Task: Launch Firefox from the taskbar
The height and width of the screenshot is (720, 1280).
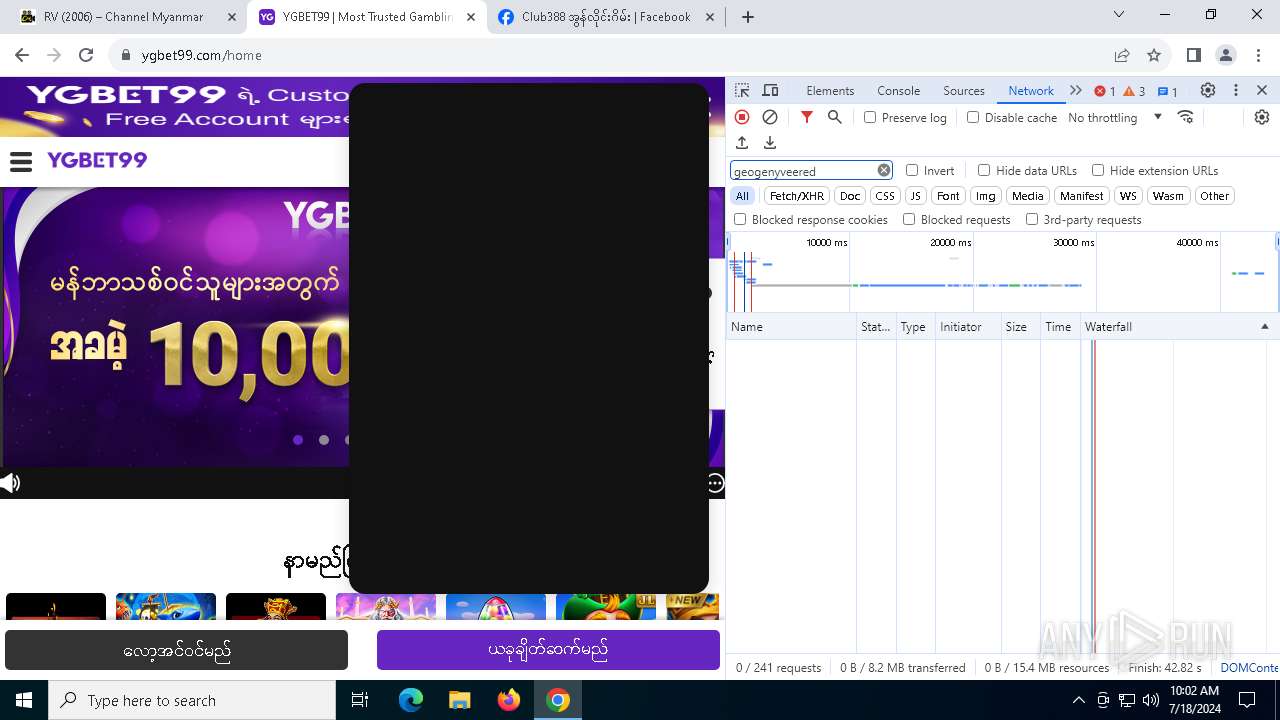Action: click(x=509, y=700)
